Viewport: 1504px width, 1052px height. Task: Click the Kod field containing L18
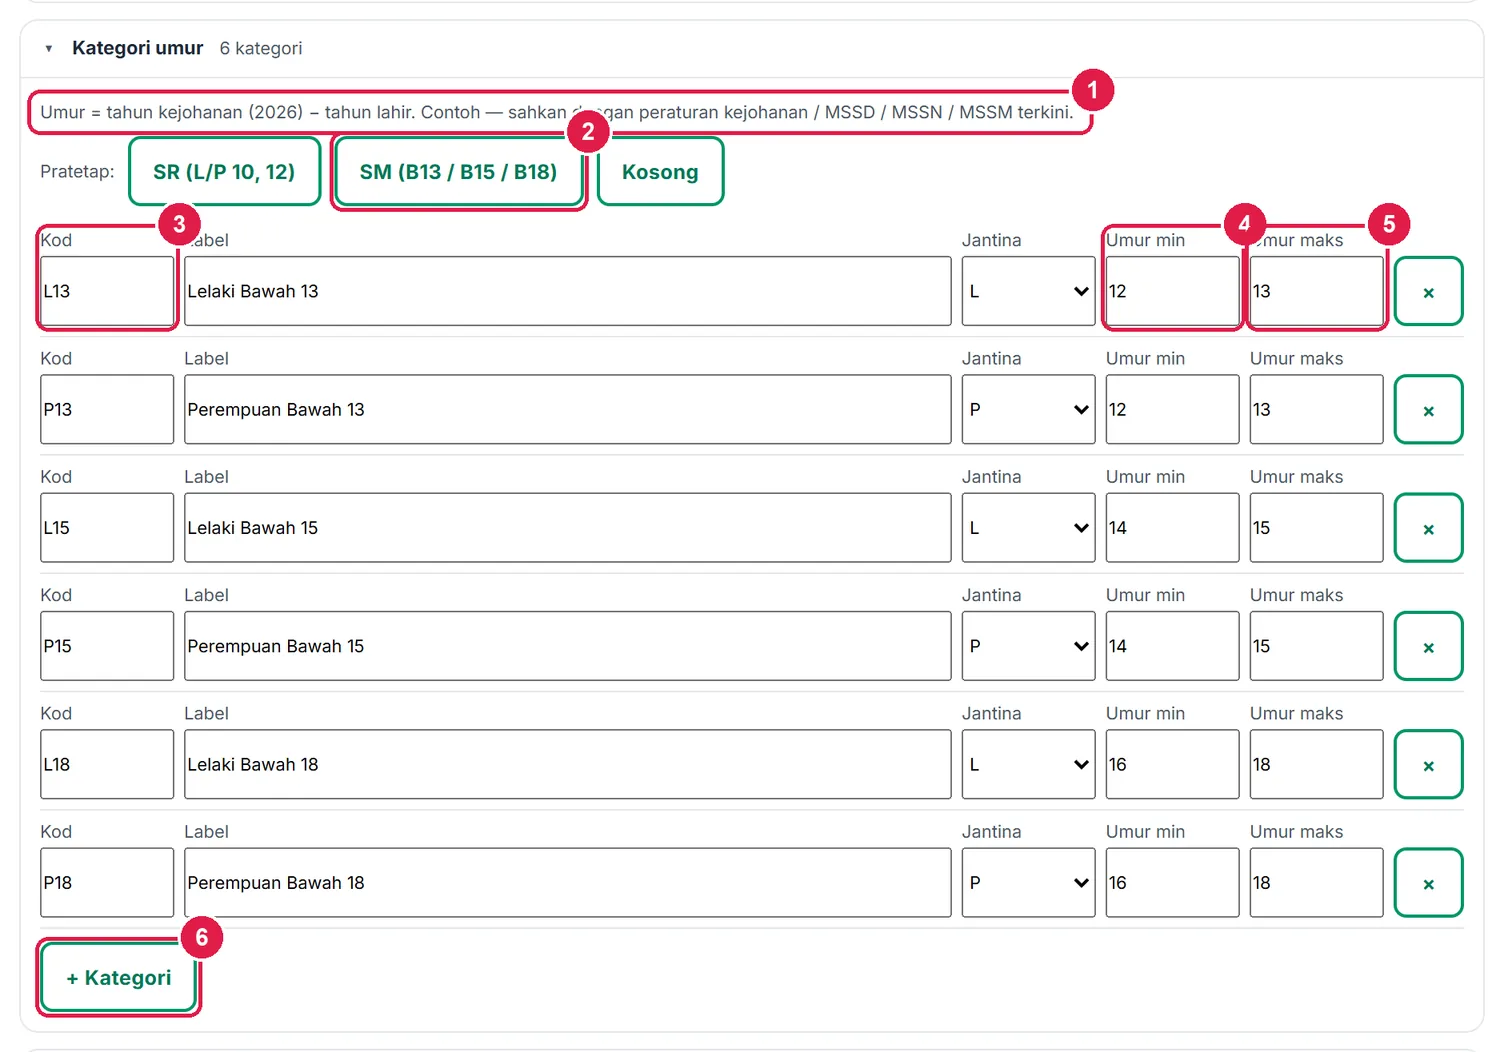pyautogui.click(x=107, y=764)
